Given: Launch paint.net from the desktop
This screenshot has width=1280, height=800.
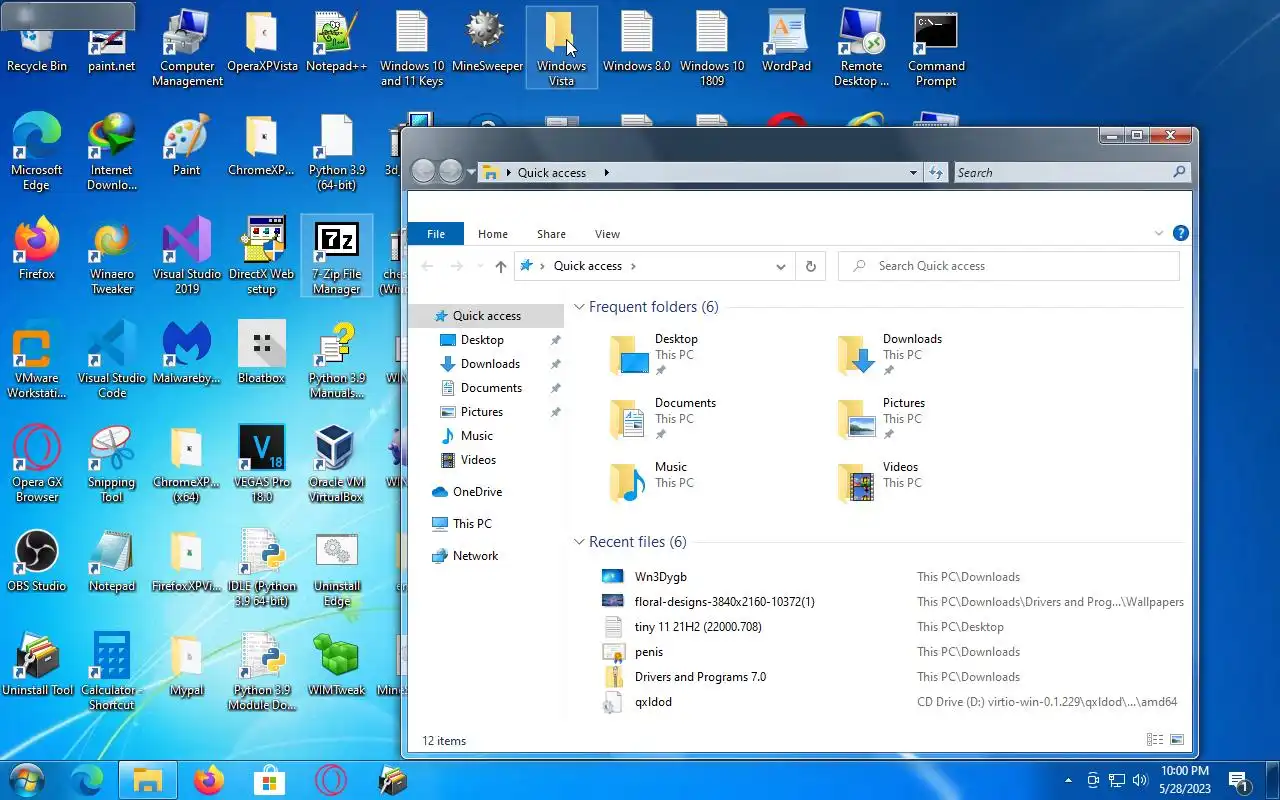Looking at the screenshot, I should coord(112,47).
